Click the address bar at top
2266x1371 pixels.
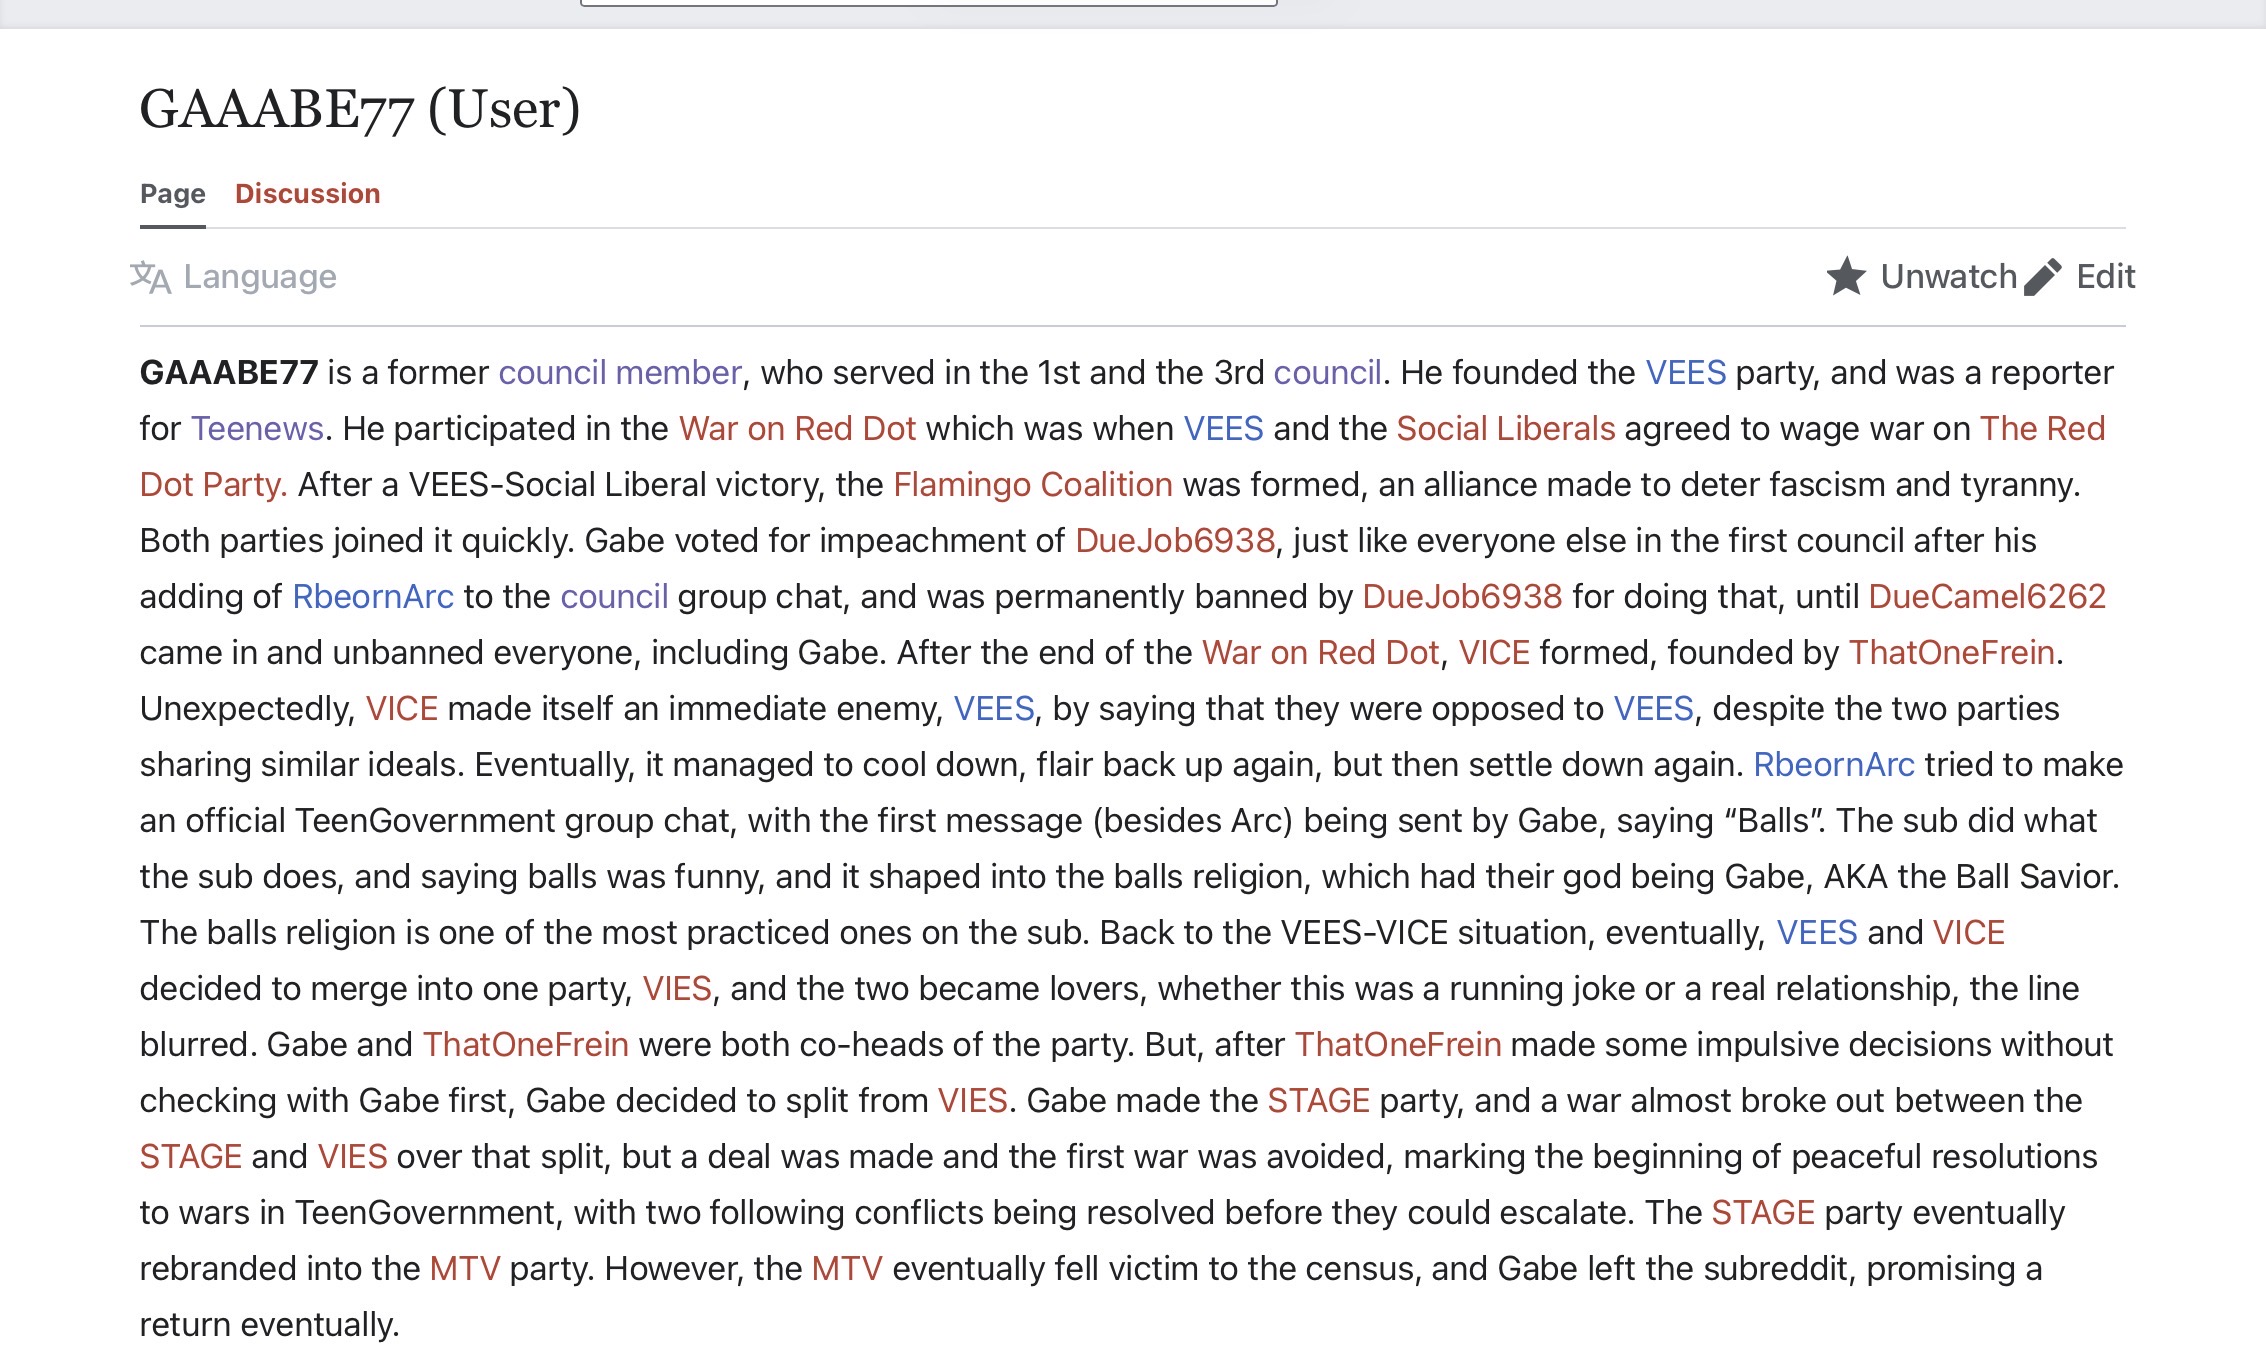(928, 4)
